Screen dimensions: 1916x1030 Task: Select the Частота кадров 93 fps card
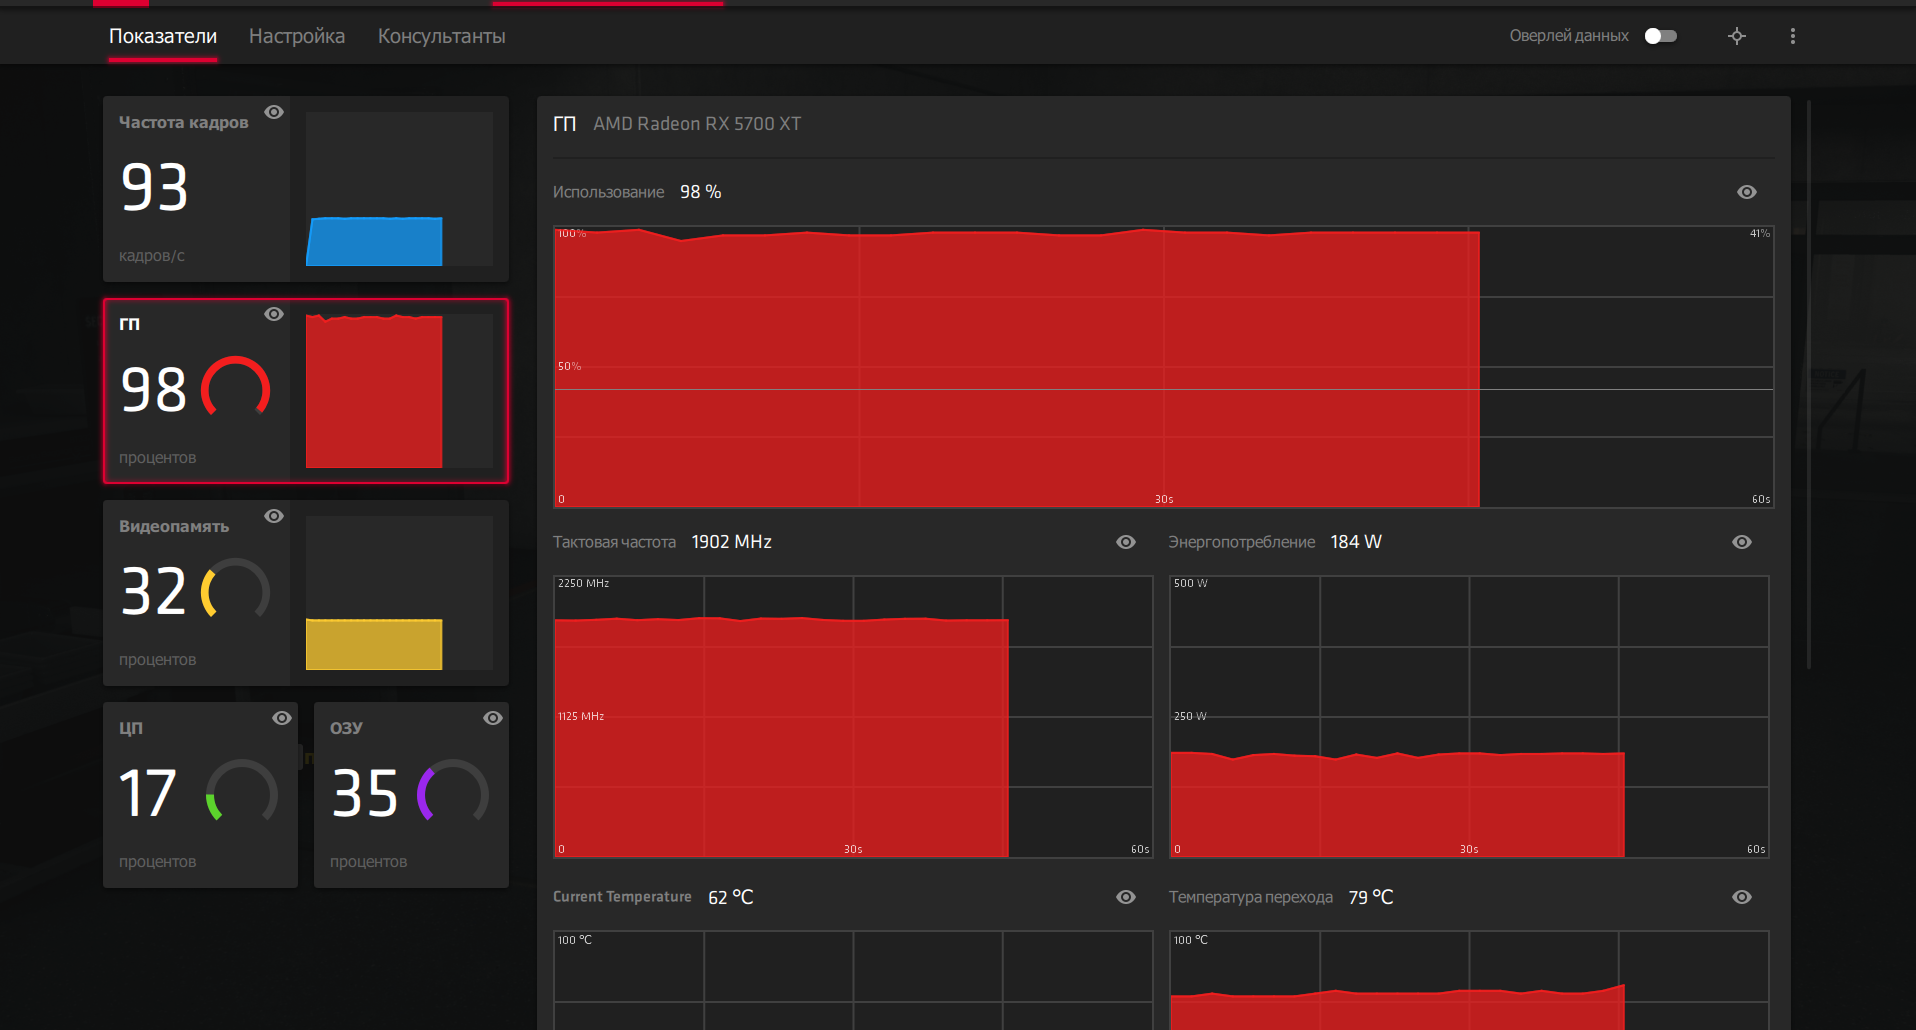point(306,189)
